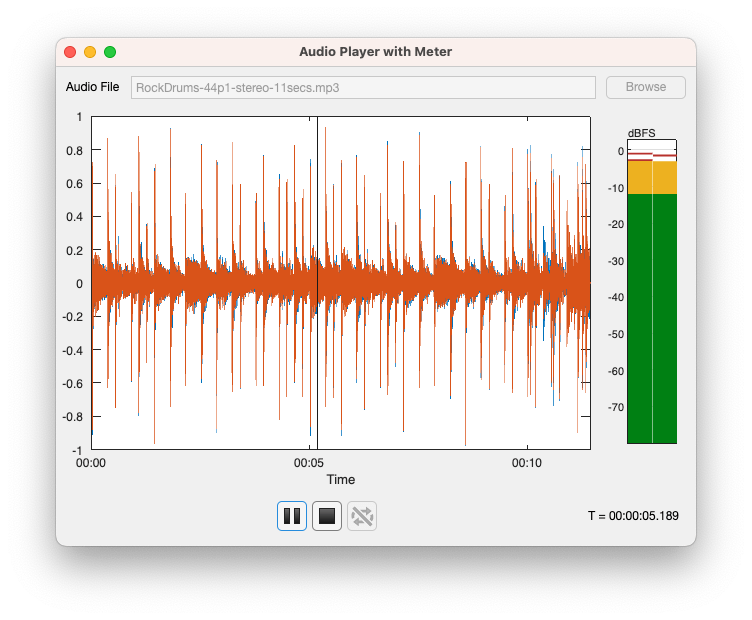Click the dBFS meter label

pos(641,133)
